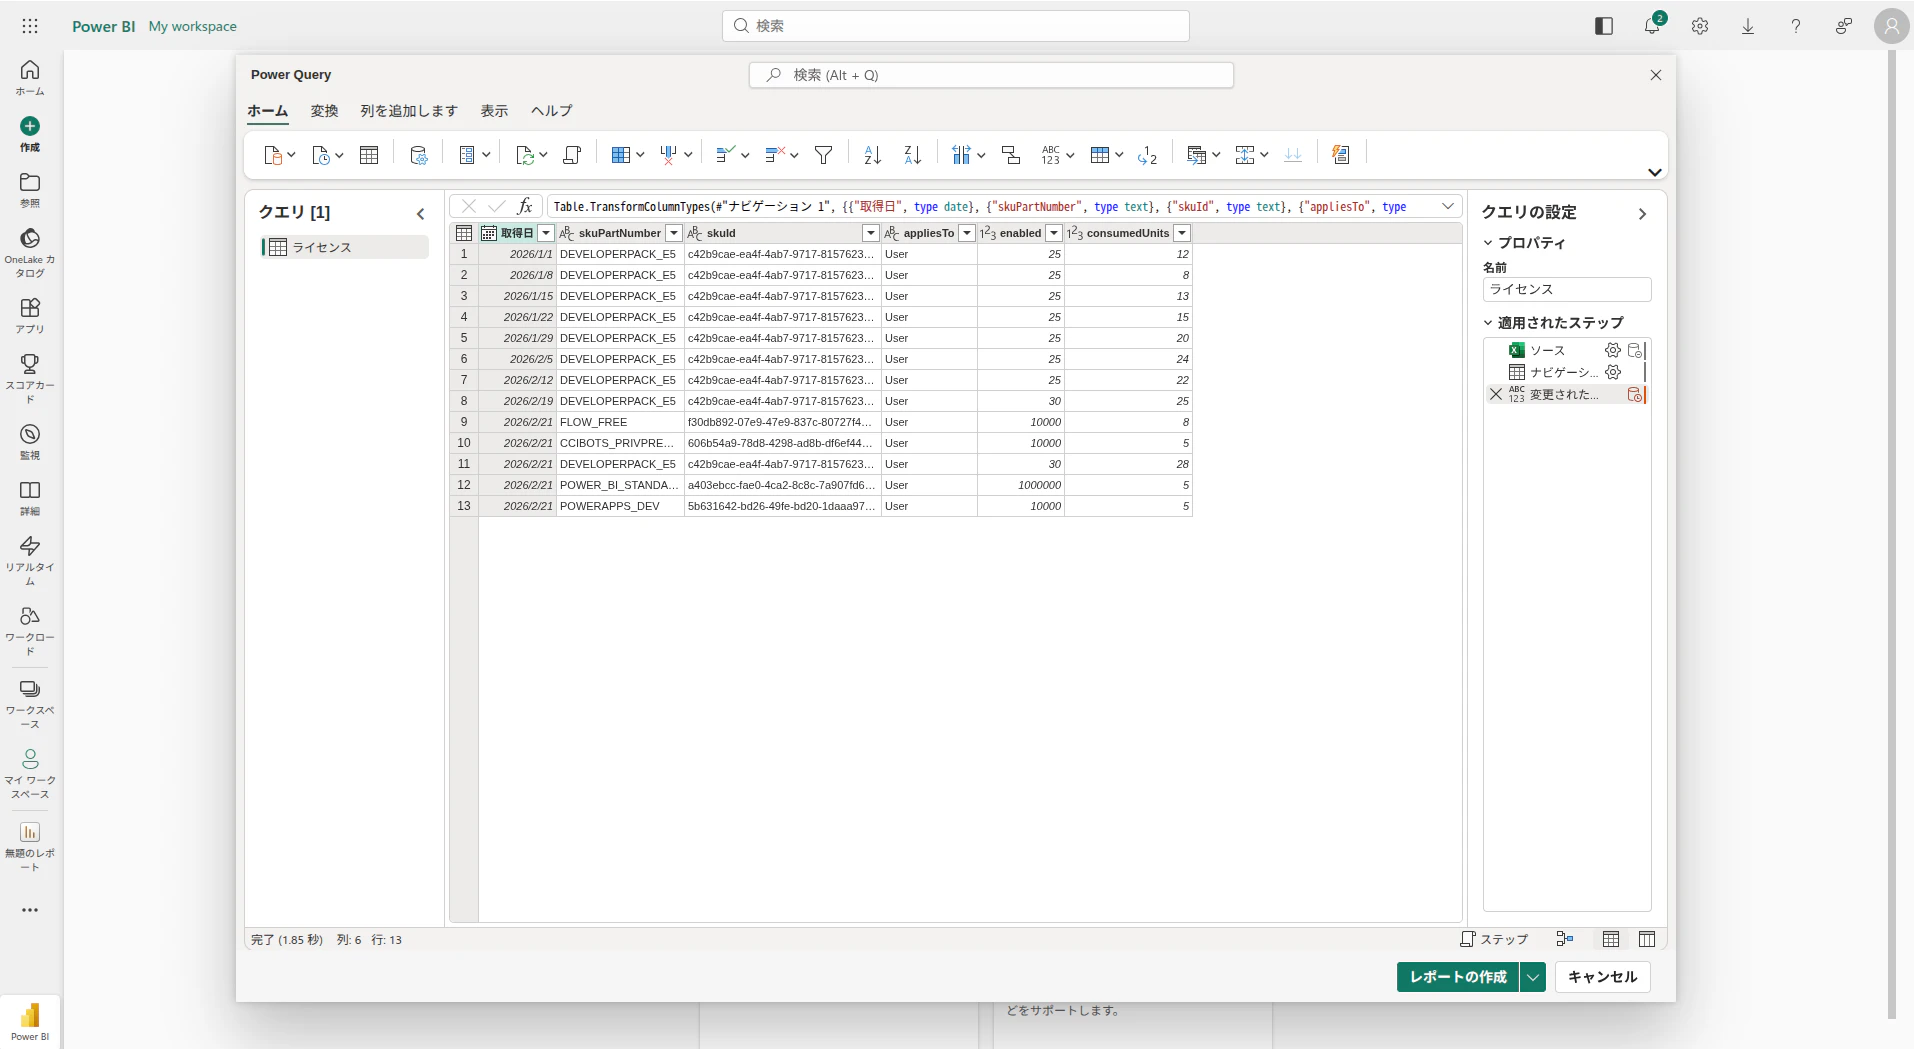Click the top Power BI 検索 box
Viewport: 1914px width, 1049px height.
[x=956, y=26]
